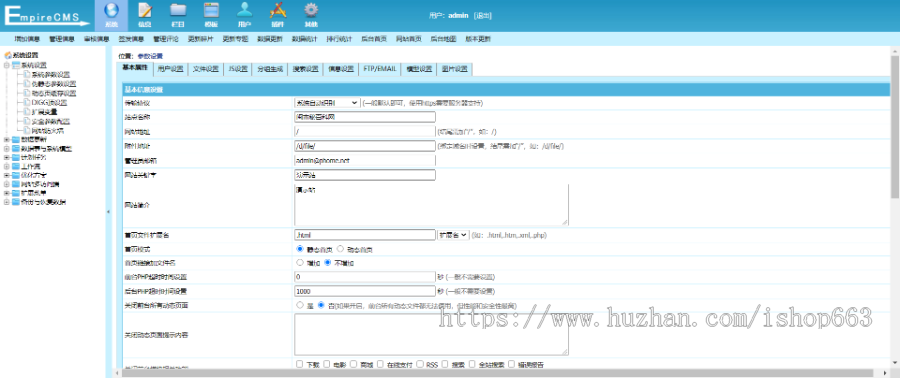
Task: Click the folder icon of 数据表与系统模型
Action: (x=16, y=149)
